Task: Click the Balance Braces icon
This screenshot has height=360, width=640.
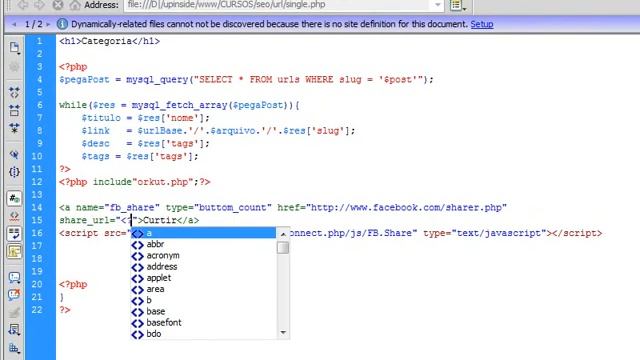Action: pyautogui.click(x=14, y=172)
